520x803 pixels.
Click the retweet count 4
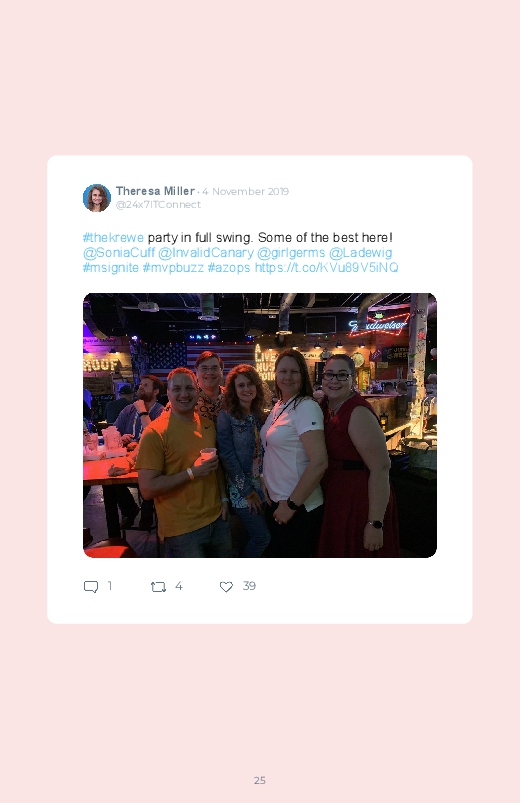tap(179, 586)
